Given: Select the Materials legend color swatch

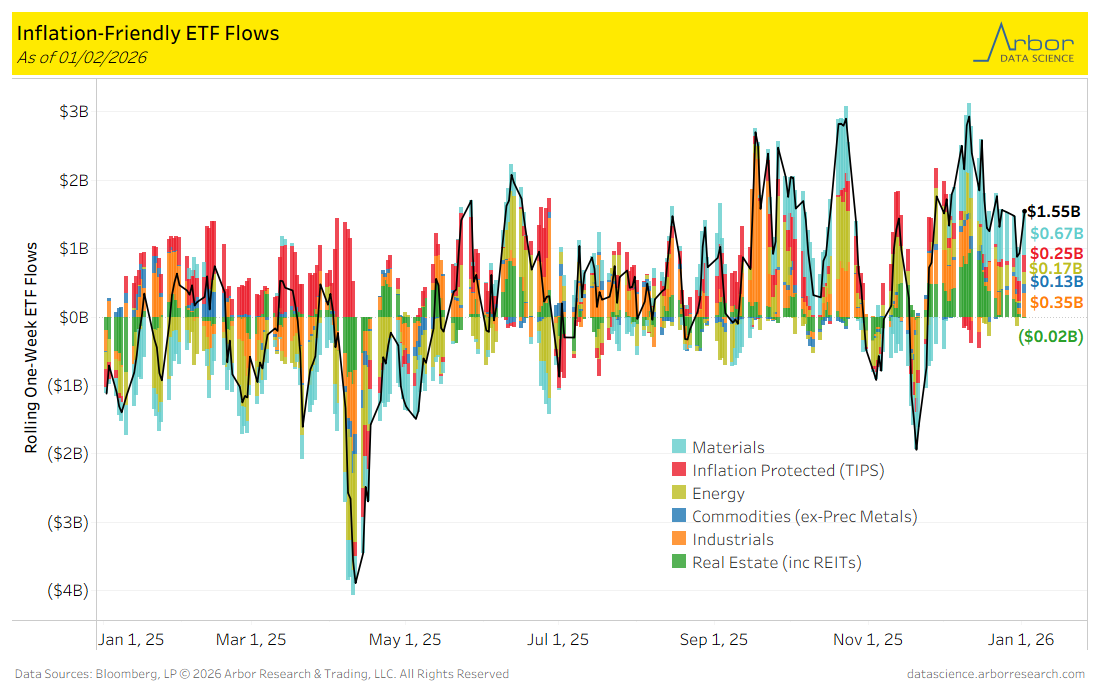Looking at the screenshot, I should tap(679, 448).
